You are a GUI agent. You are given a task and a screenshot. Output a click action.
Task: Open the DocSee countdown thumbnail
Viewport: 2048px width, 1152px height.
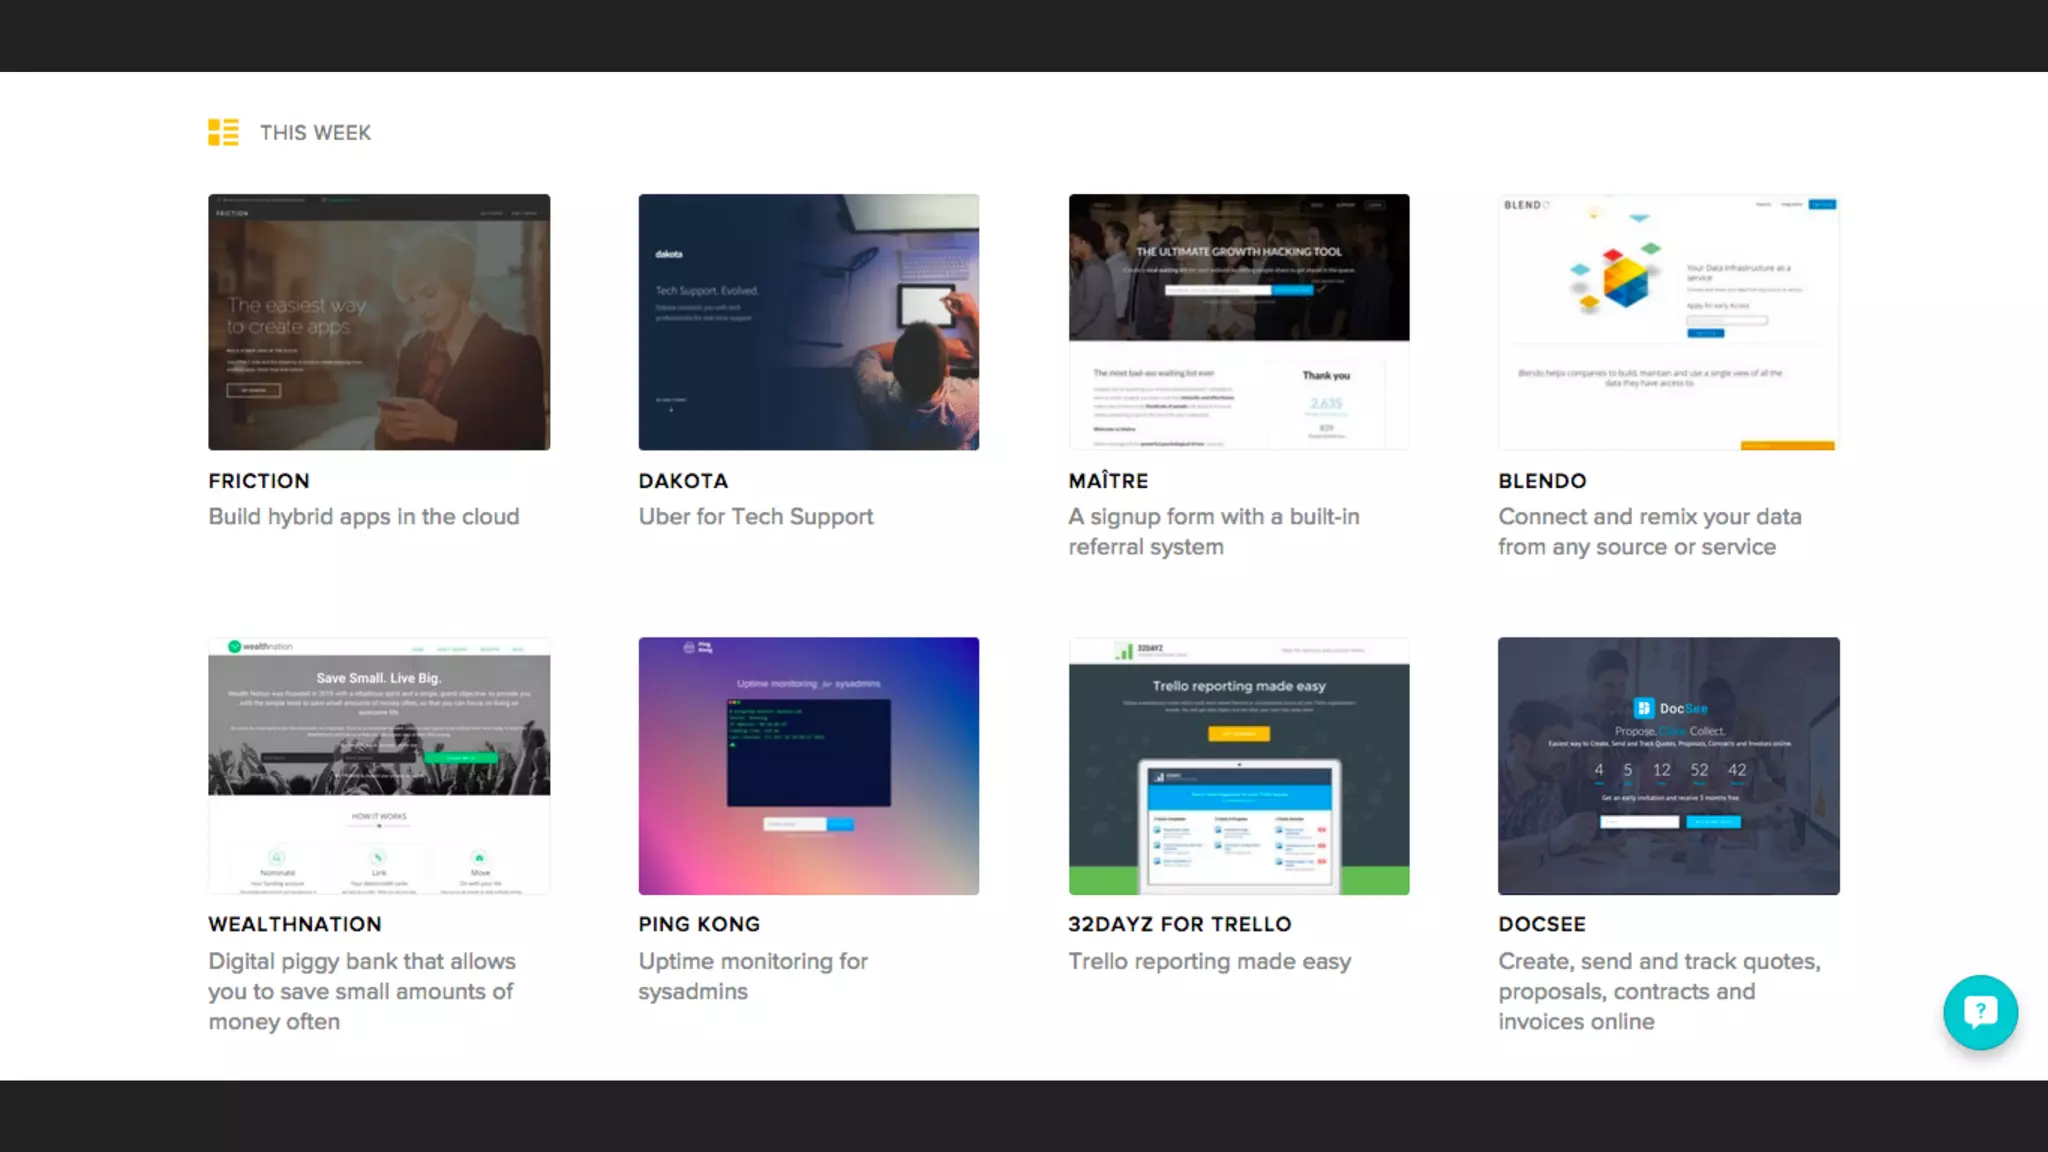[1668, 765]
